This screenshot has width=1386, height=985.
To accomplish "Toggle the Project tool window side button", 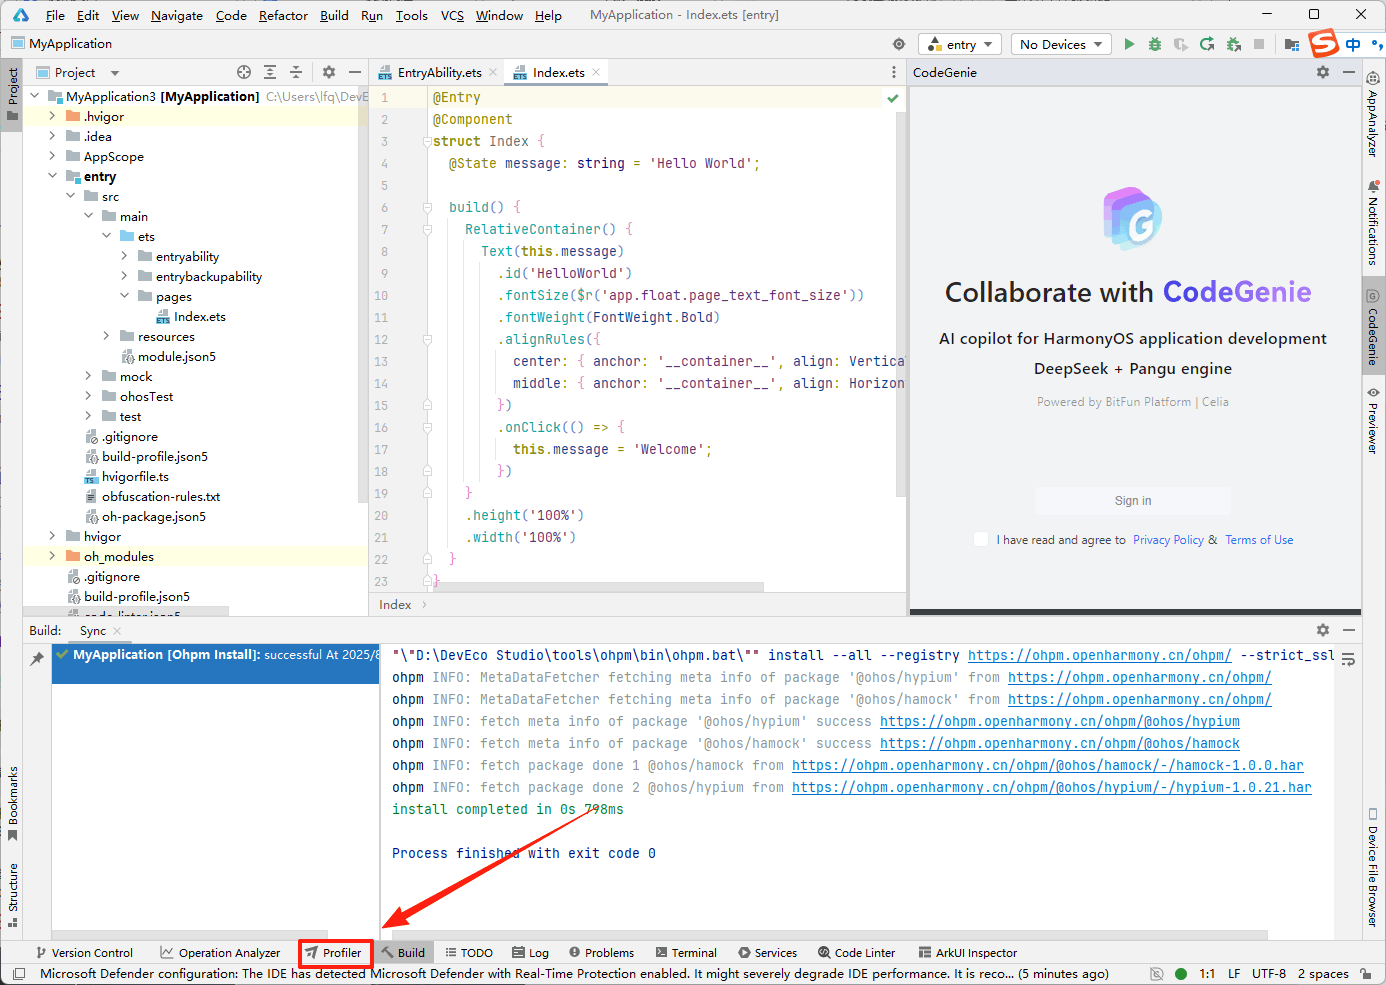I will click(x=12, y=94).
